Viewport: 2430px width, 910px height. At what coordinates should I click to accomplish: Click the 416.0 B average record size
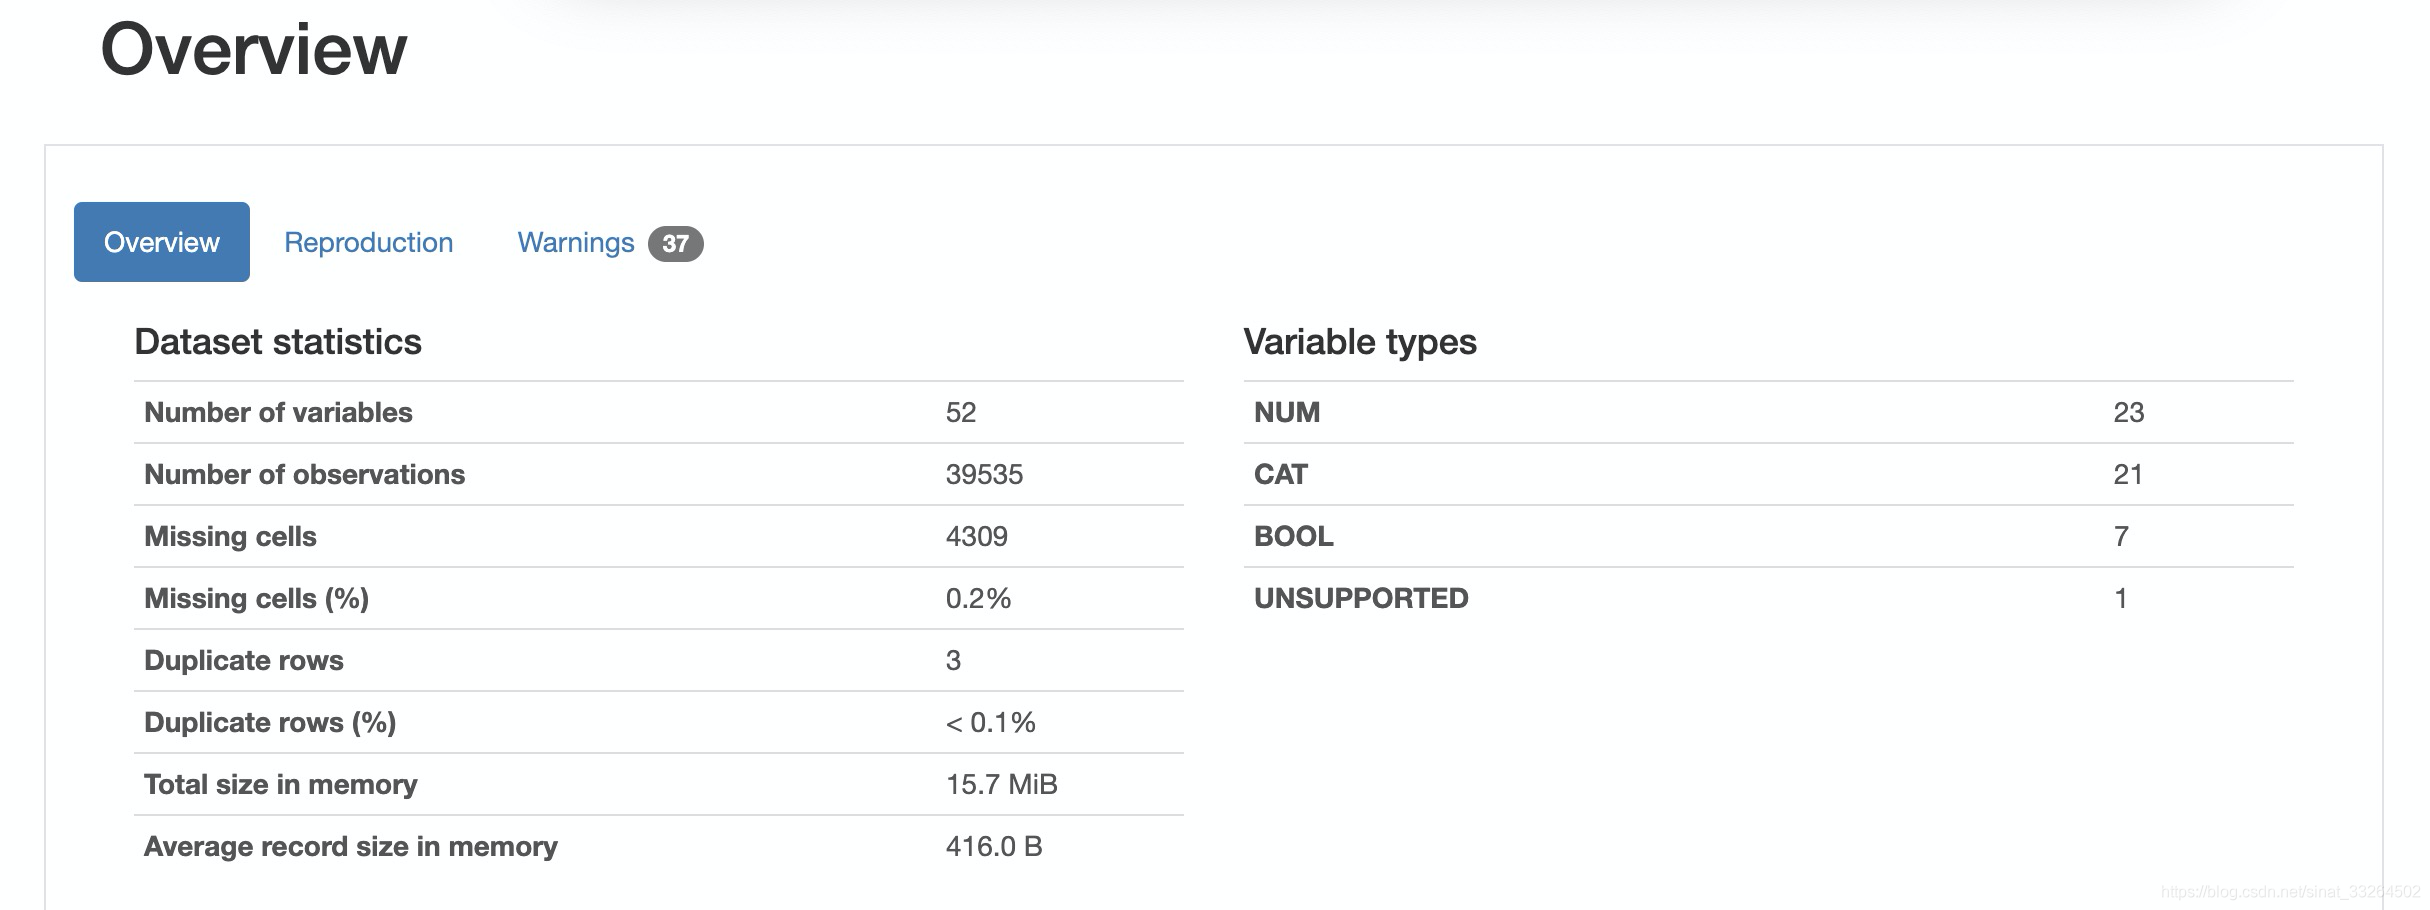pyautogui.click(x=993, y=846)
